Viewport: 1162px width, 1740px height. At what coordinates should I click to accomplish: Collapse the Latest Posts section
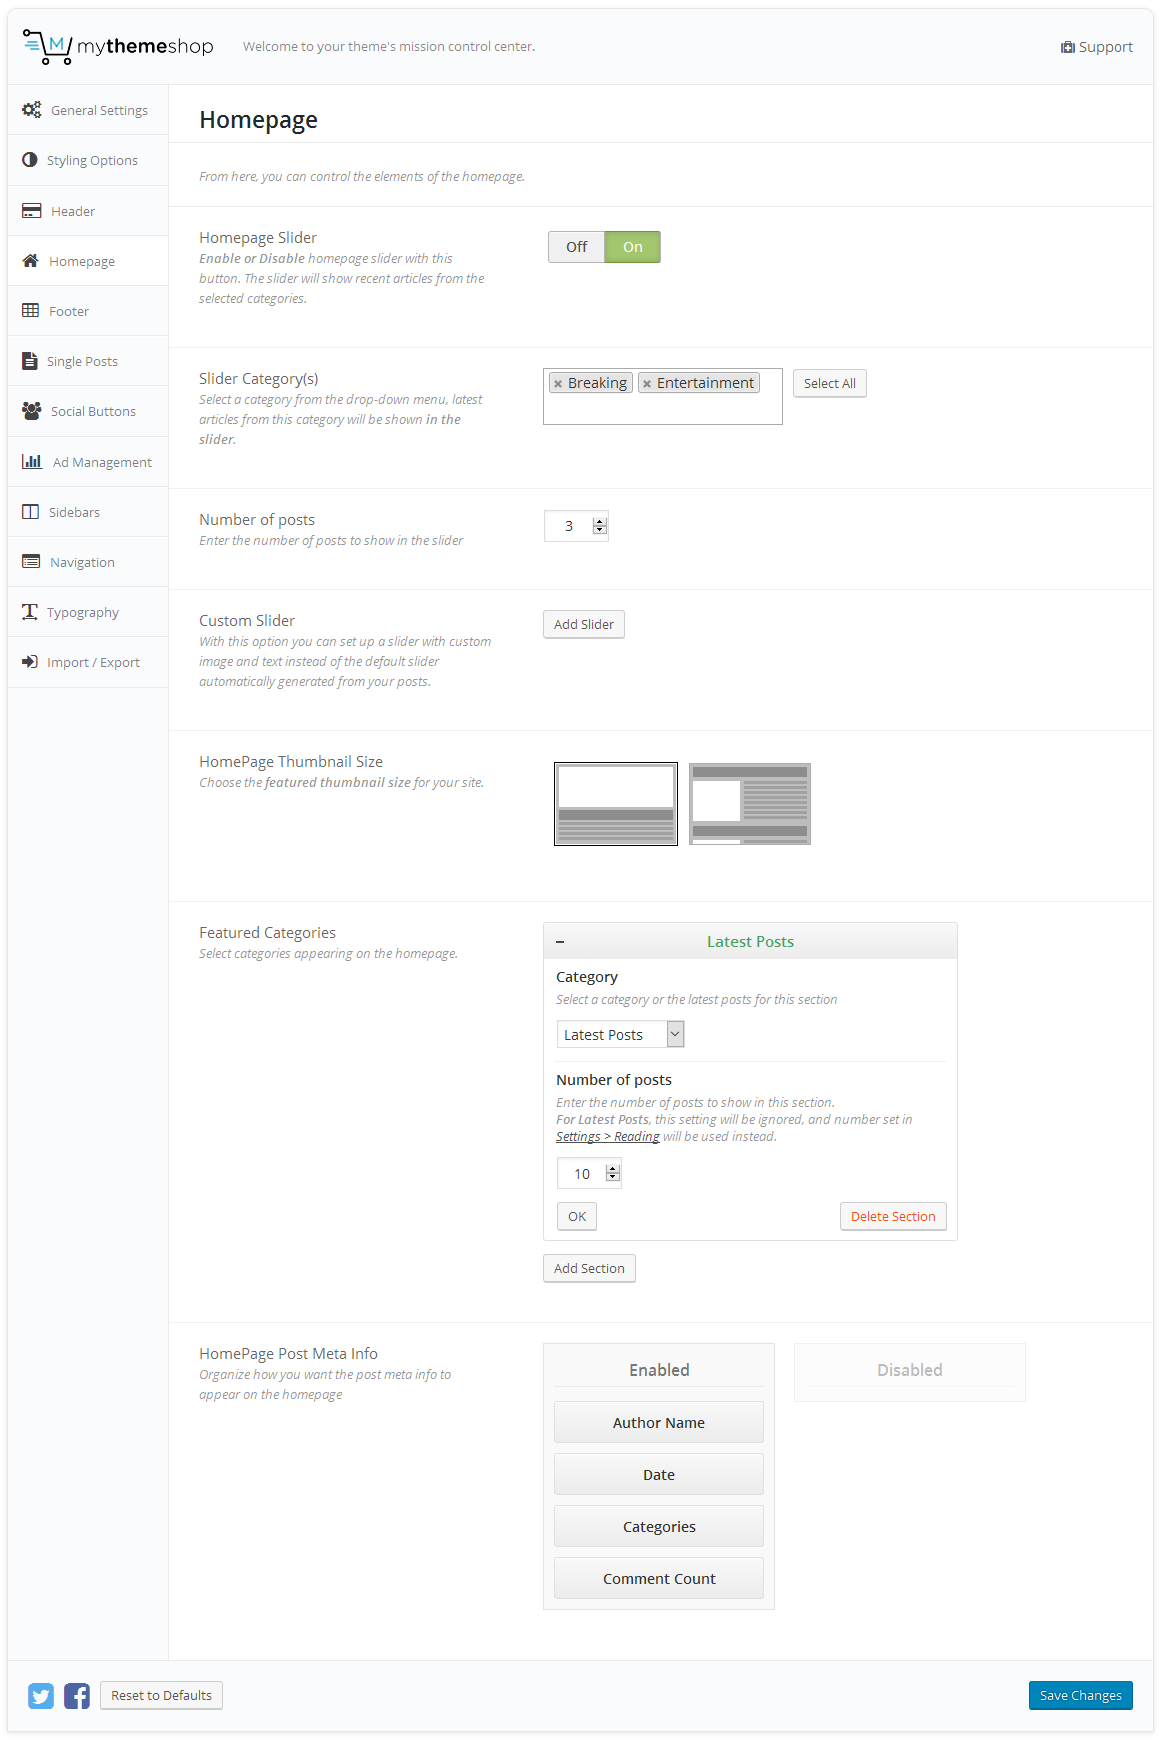[x=560, y=942]
